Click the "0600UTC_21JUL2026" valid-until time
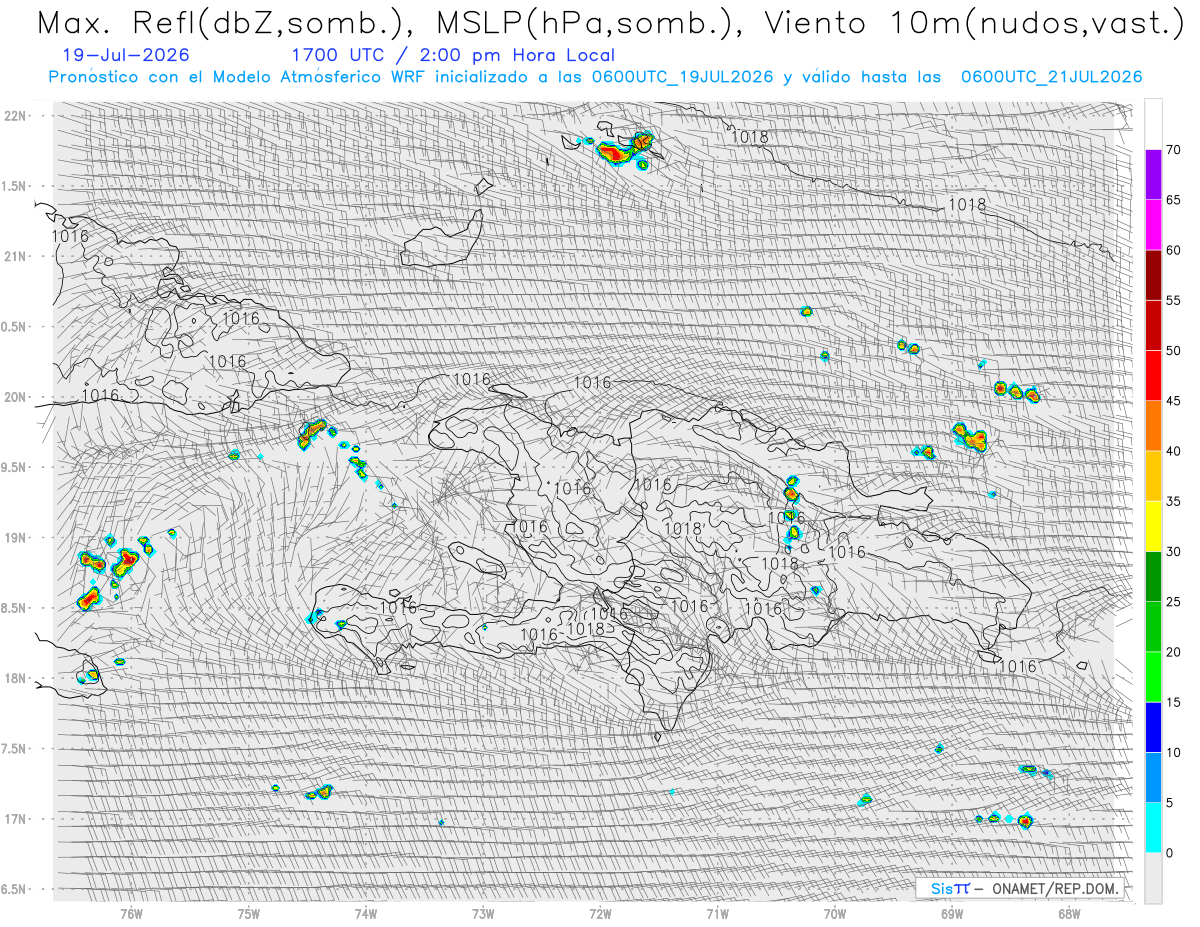 click(x=1051, y=77)
